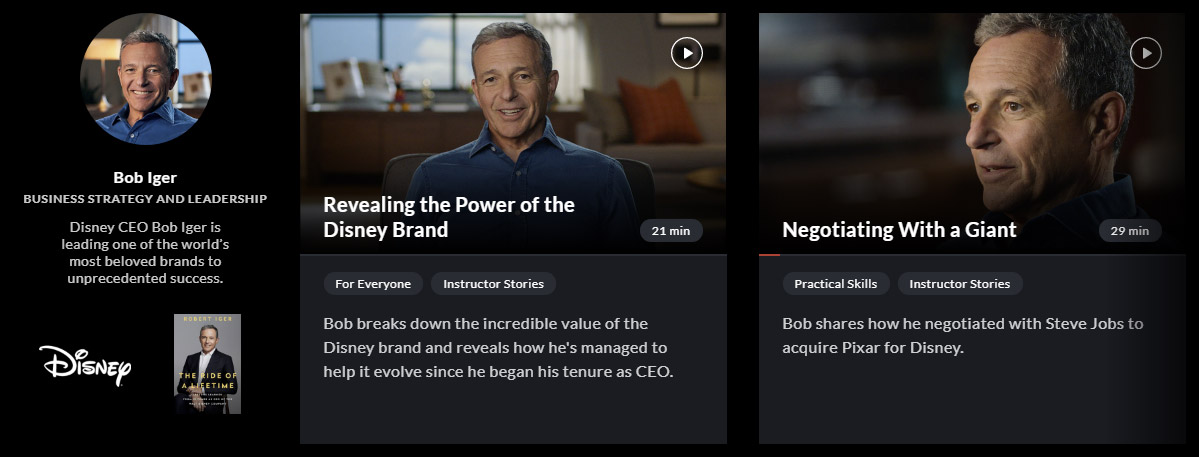Open The Ride of a Lifetime book cover

click(x=207, y=364)
